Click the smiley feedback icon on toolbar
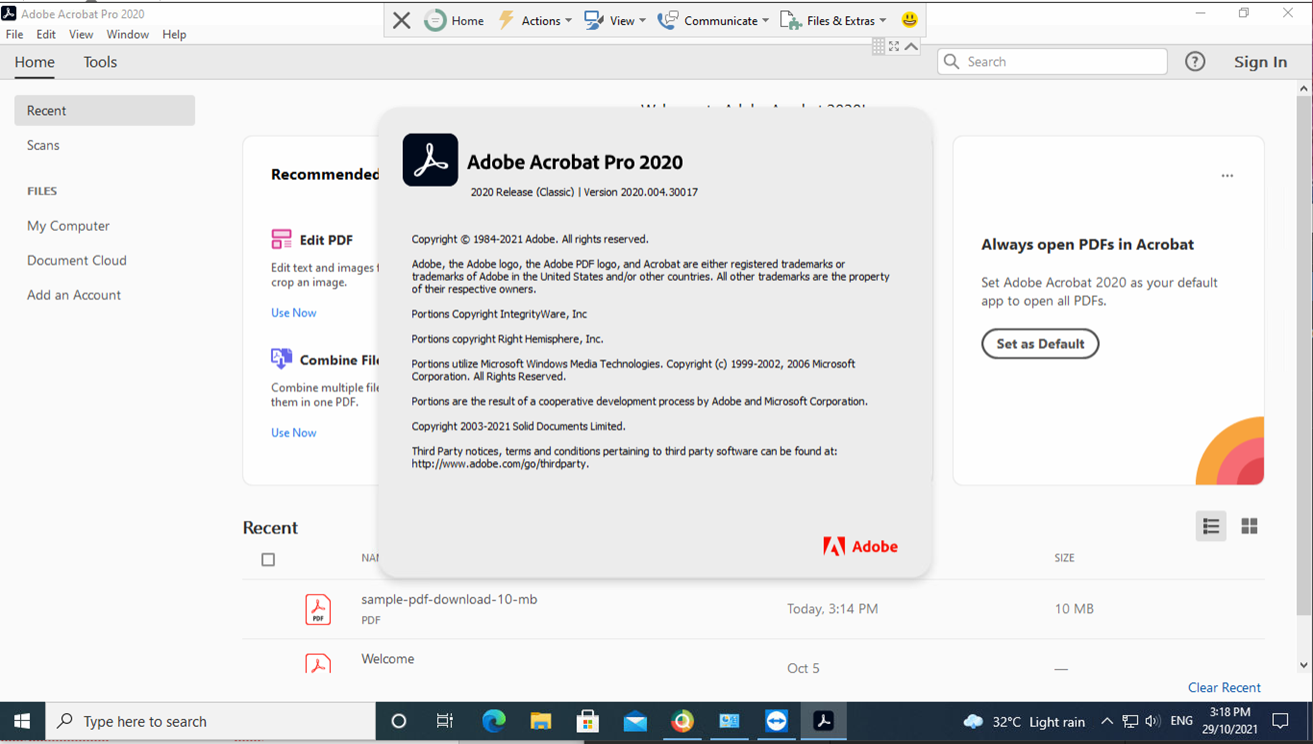The height and width of the screenshot is (744, 1313). click(909, 19)
